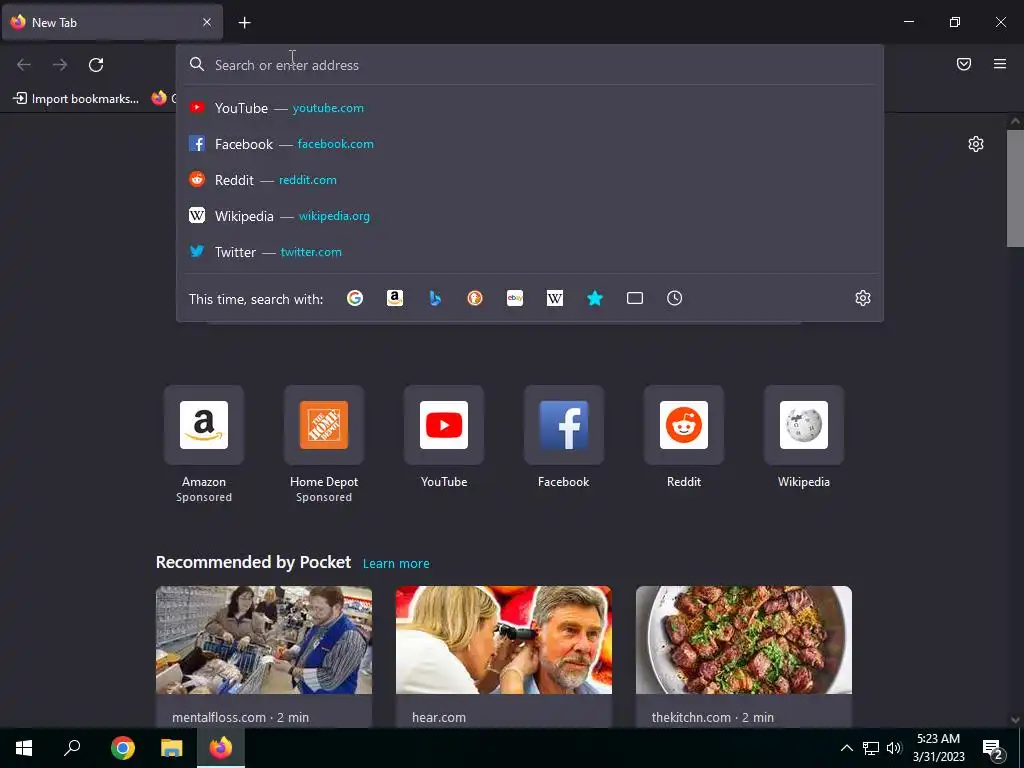The image size is (1024, 768).
Task: Click Firefox bookmark icon in bookmarks toolbar
Action: [x=159, y=99]
